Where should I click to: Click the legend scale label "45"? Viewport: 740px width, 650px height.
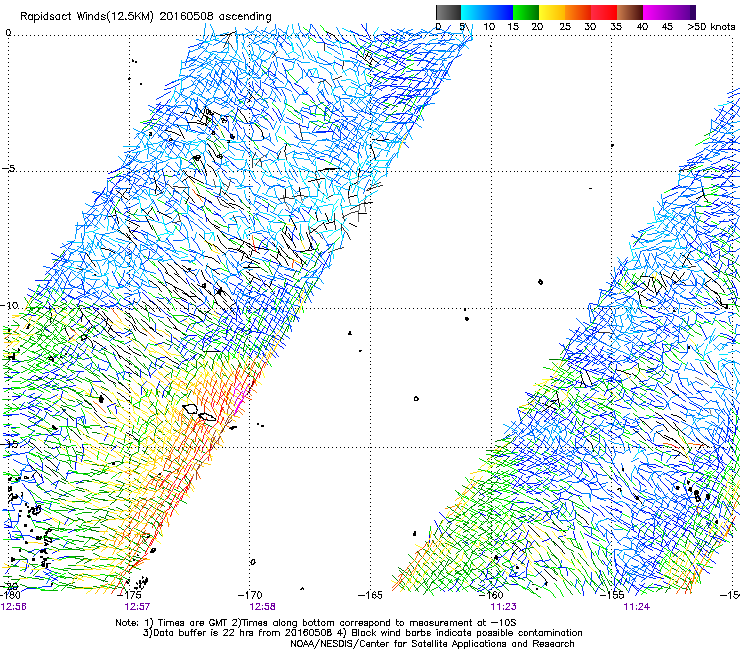point(667,27)
